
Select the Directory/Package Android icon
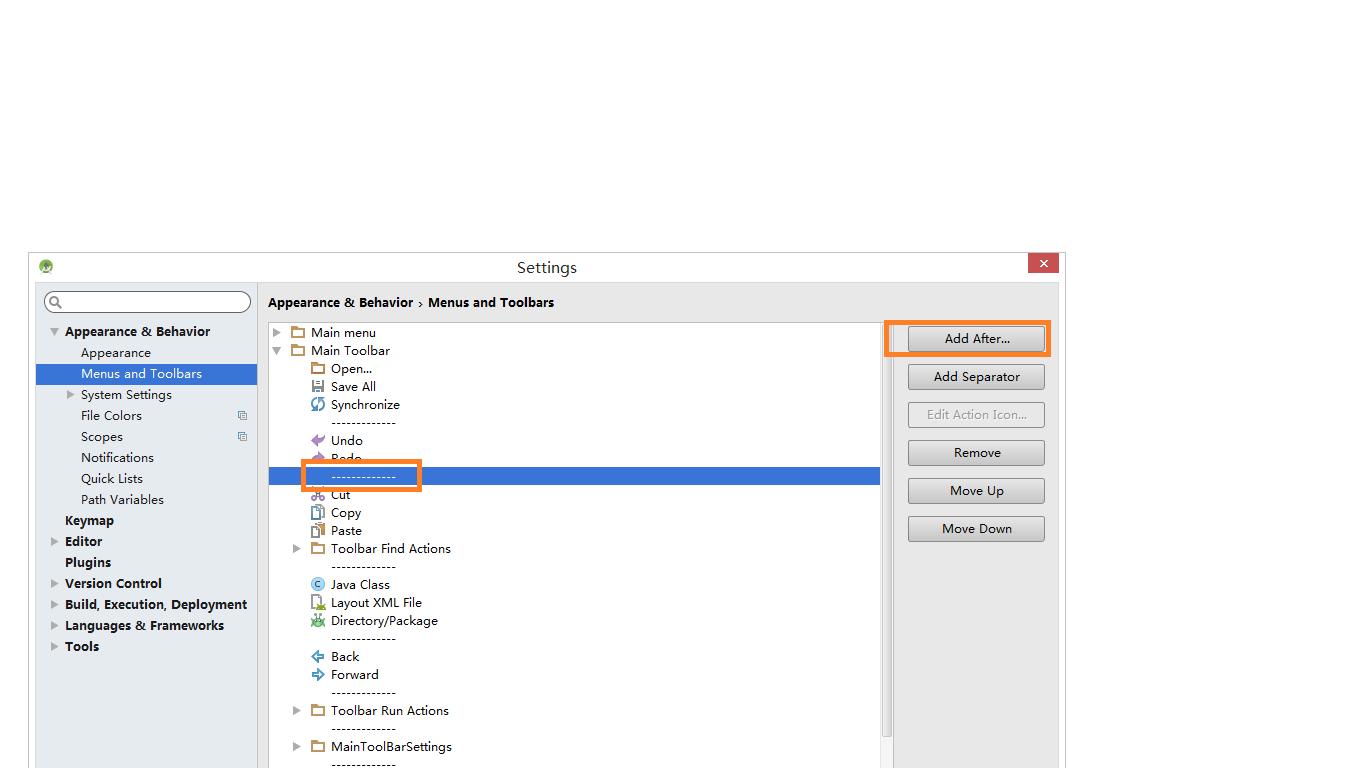318,620
